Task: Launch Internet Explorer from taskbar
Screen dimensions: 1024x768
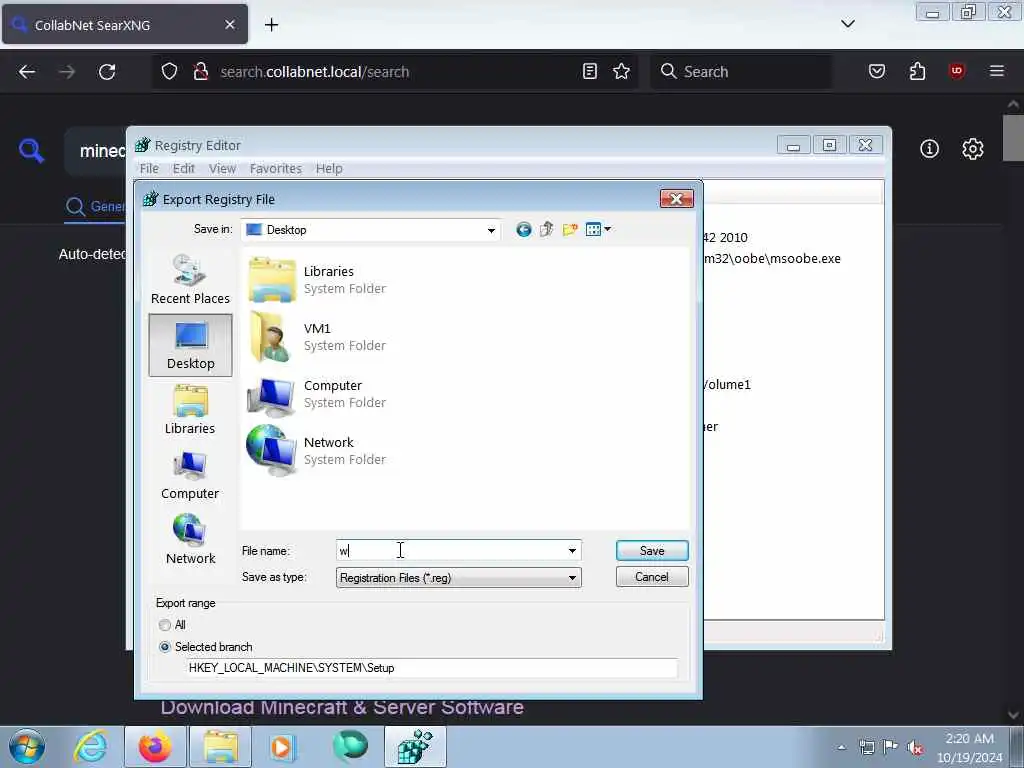Action: tap(91, 746)
